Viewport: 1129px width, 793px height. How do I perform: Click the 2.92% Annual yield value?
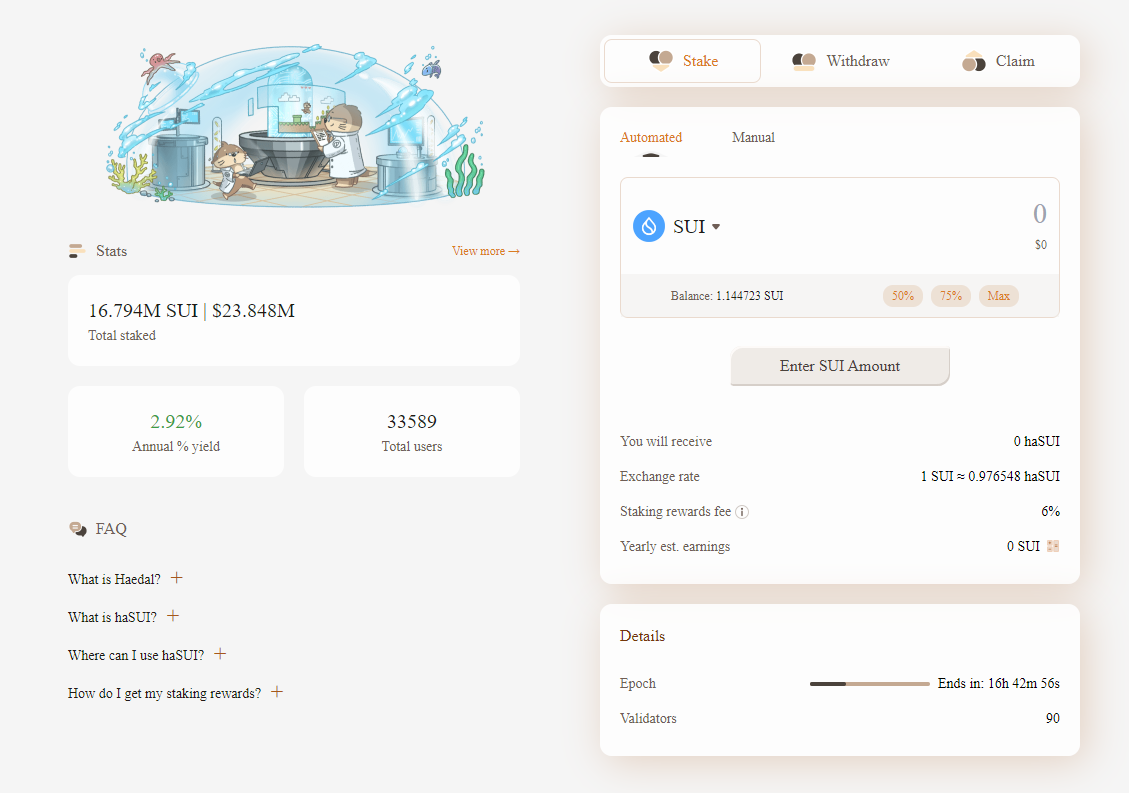pos(176,421)
